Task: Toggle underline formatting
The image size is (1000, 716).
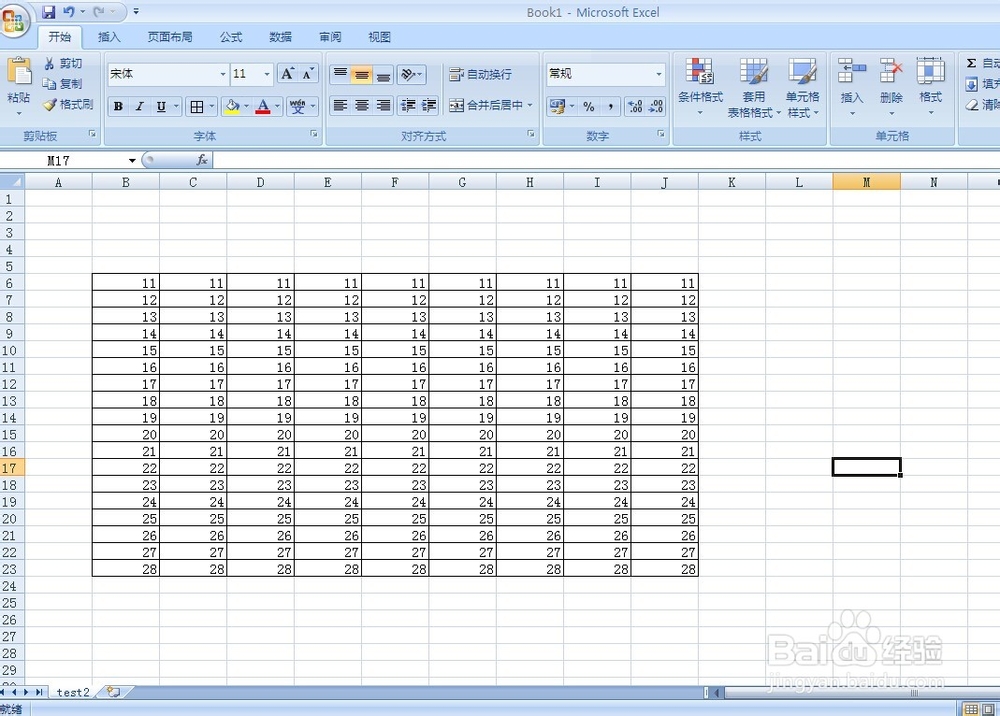Action: click(161, 106)
